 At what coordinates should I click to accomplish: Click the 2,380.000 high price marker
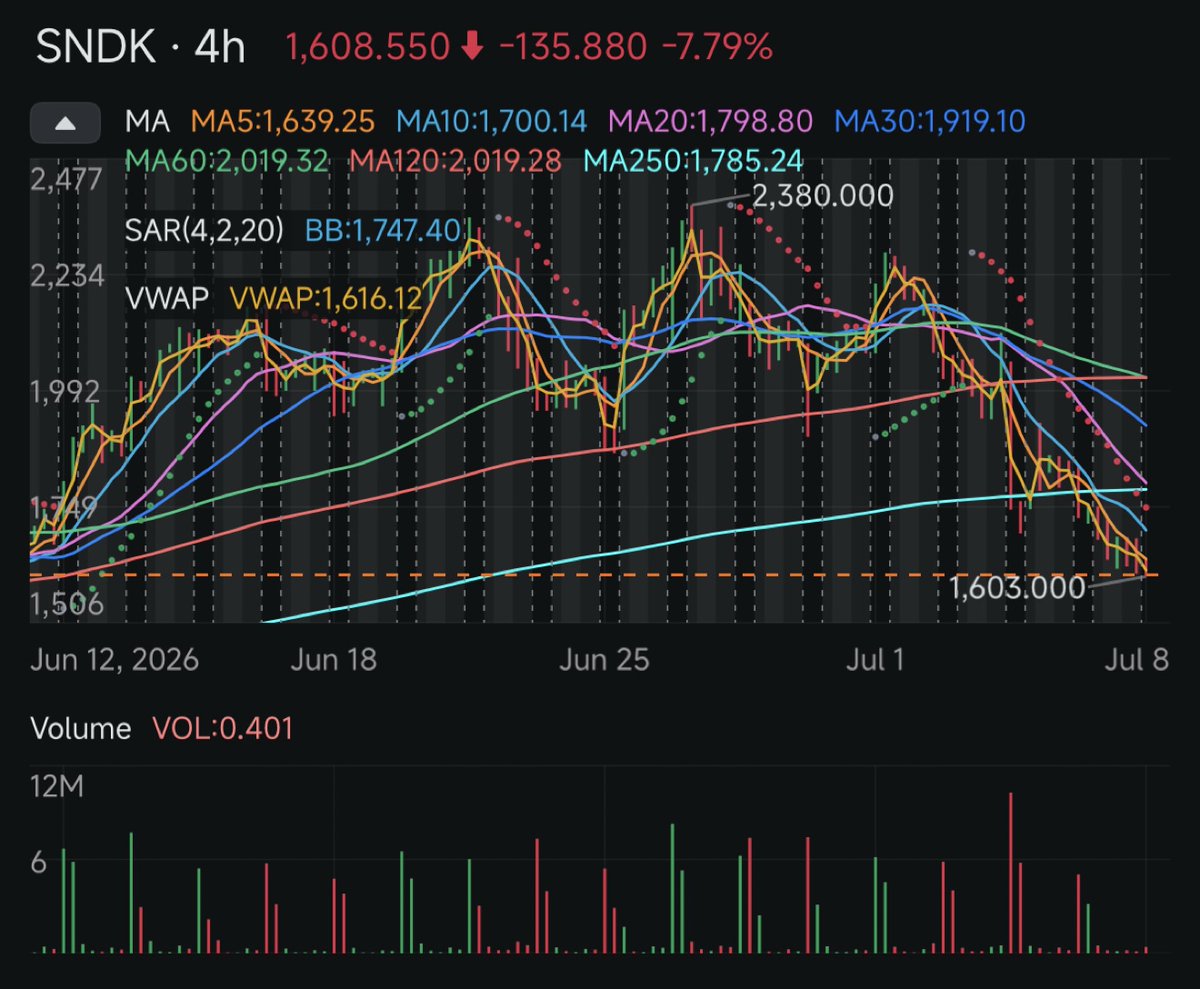pyautogui.click(x=822, y=196)
